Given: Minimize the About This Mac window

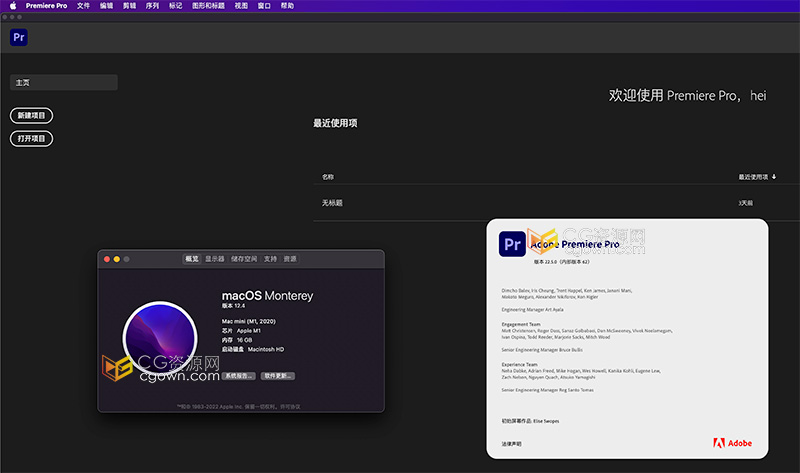Looking at the screenshot, I should [116, 259].
